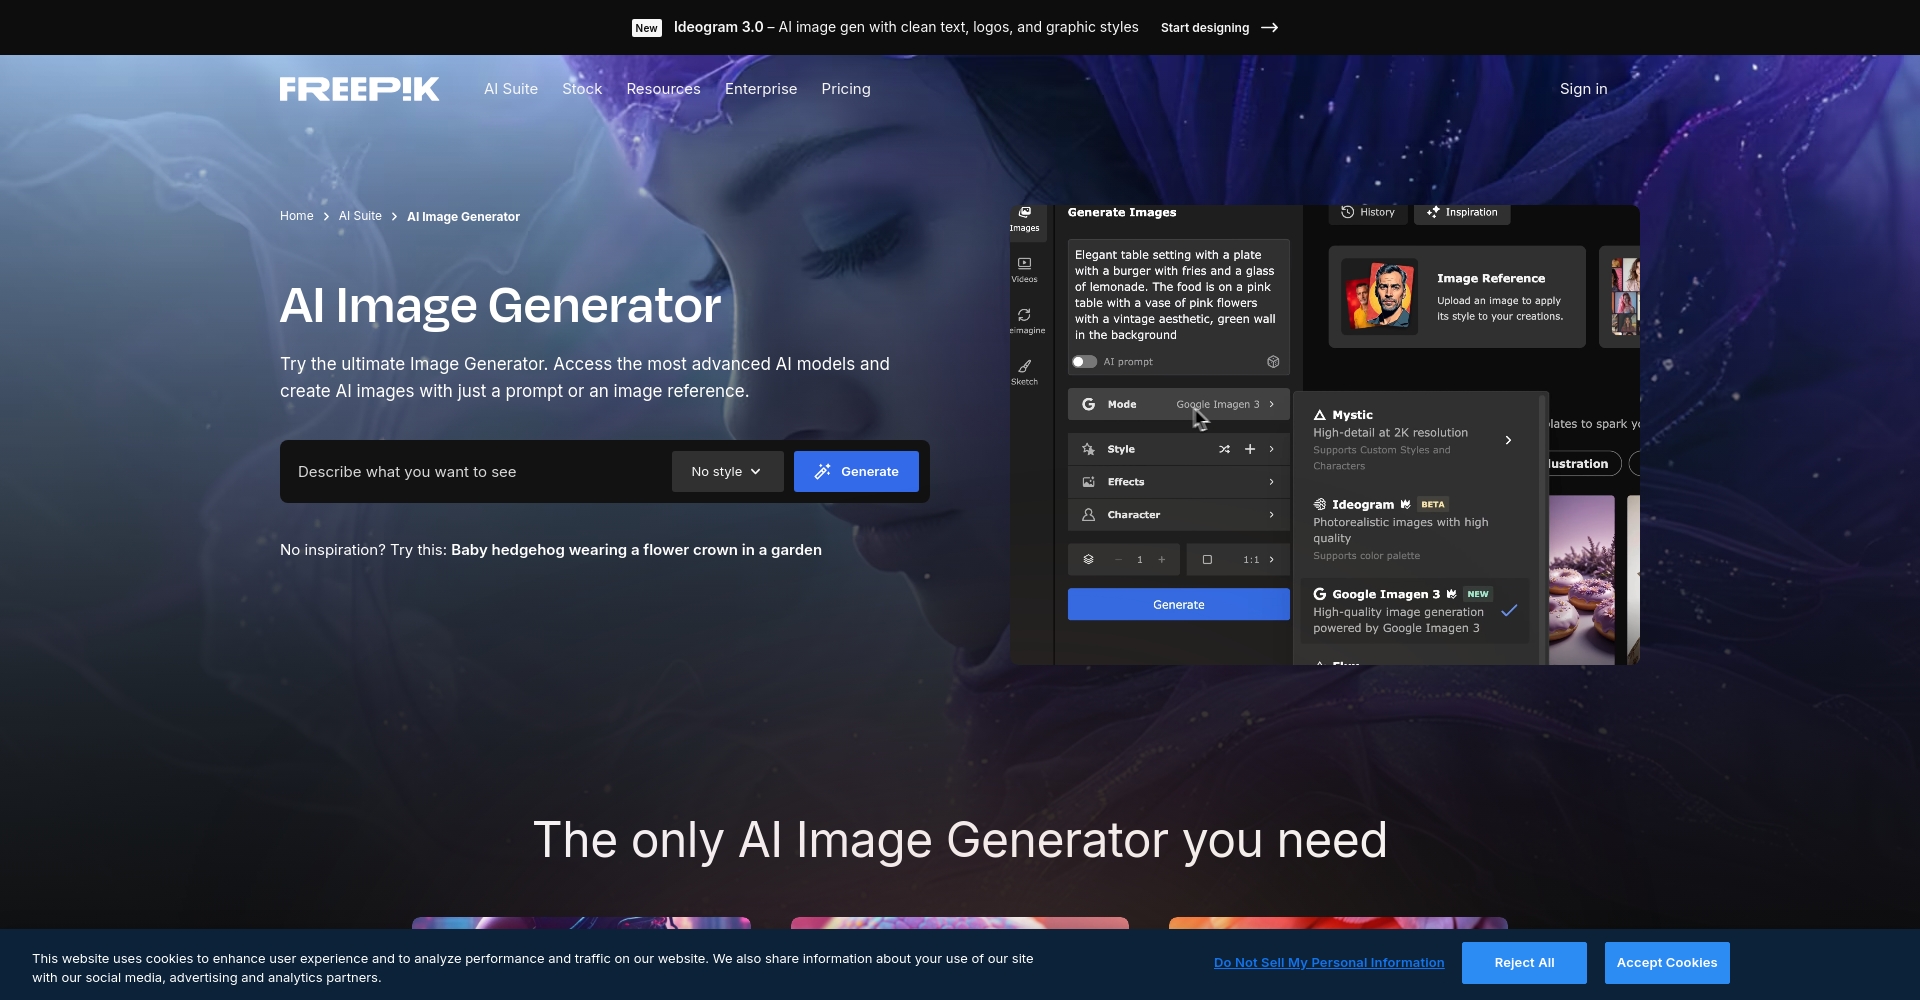
Task: Decrease image count with minus
Action: click(1118, 560)
